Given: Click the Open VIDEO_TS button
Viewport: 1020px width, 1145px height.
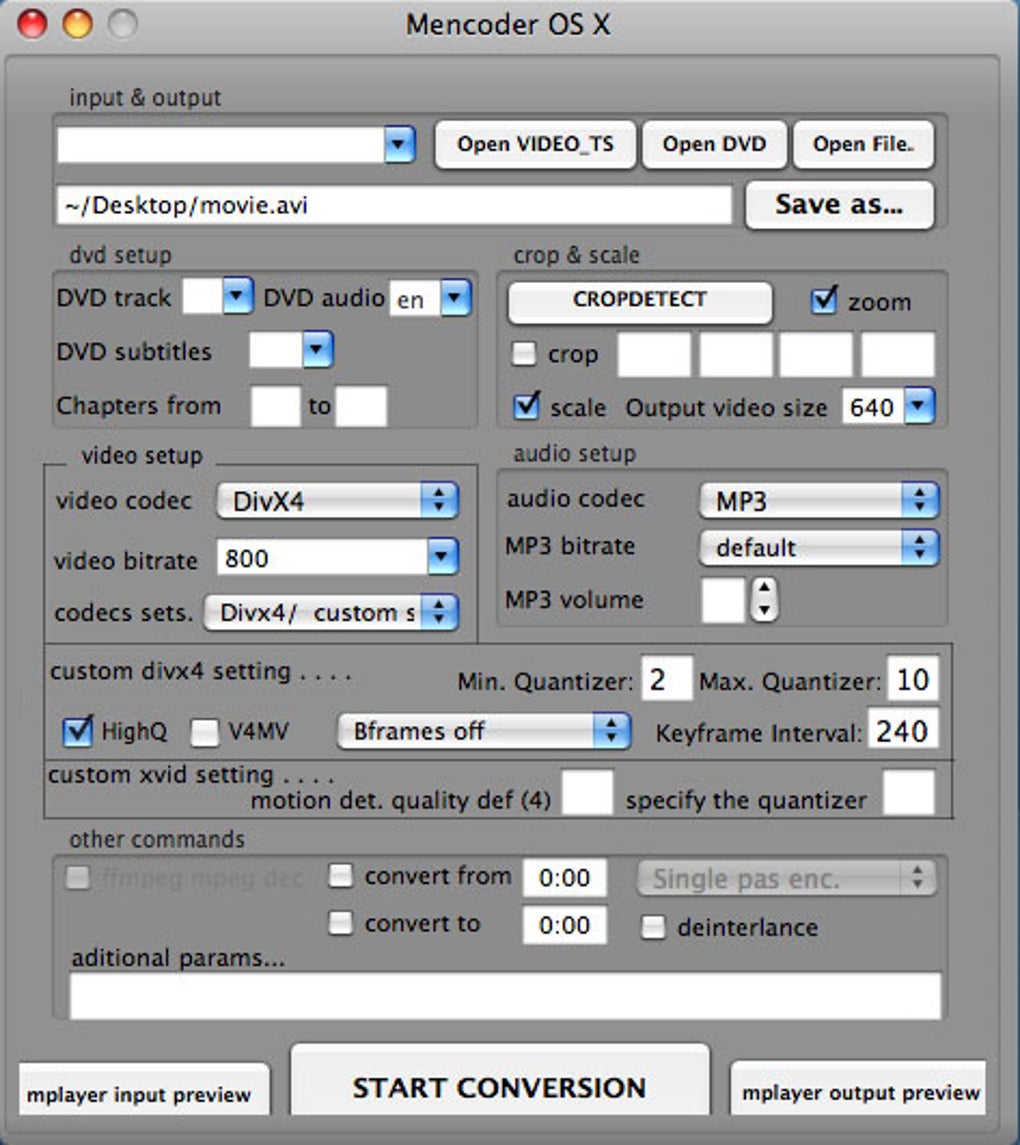Looking at the screenshot, I should tap(535, 145).
